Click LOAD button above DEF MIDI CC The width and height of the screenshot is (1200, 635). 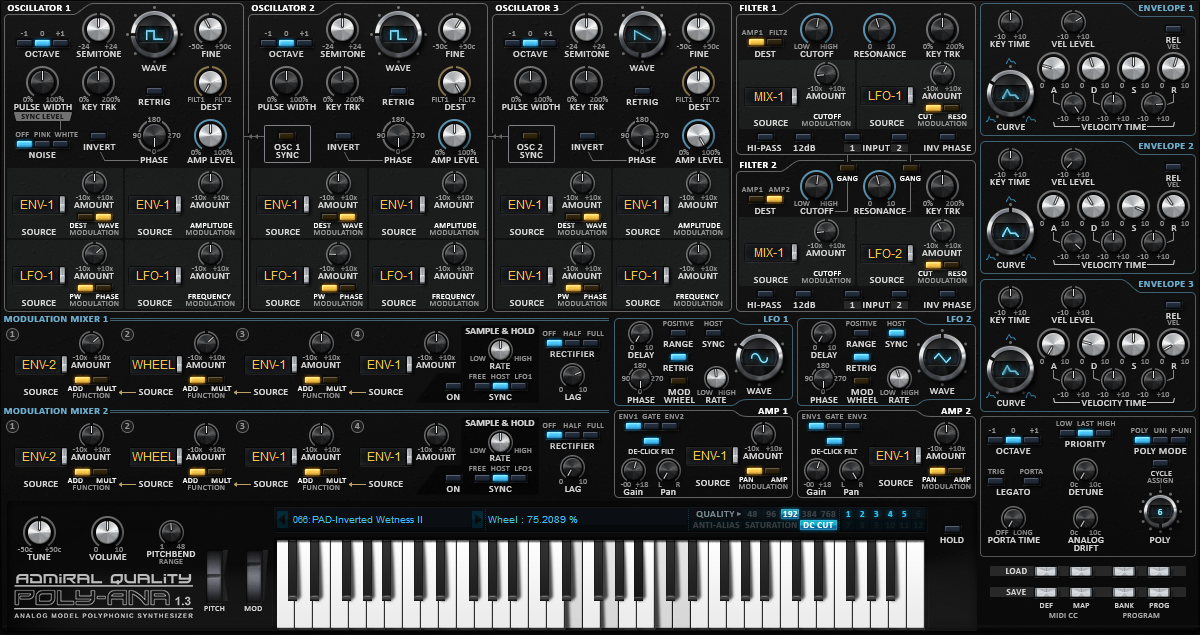point(1045,571)
